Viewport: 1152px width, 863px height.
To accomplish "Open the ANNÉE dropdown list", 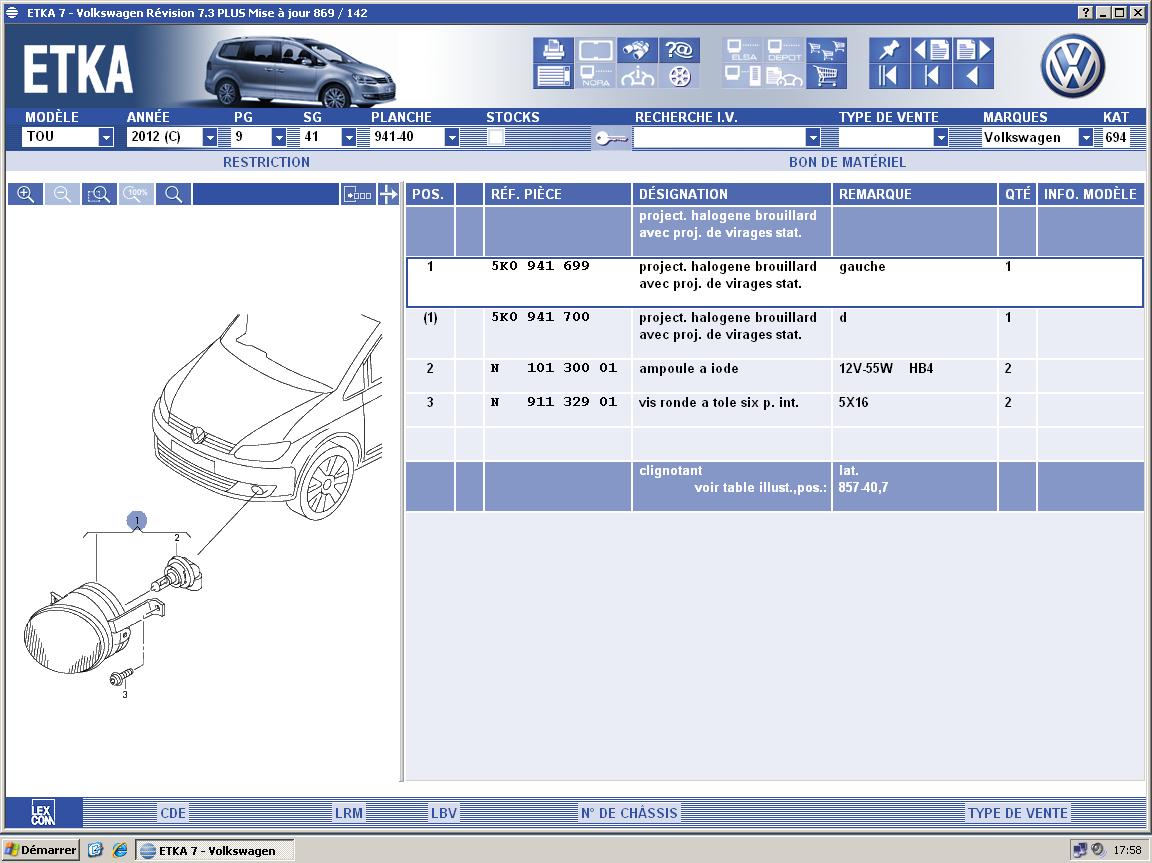I will point(210,138).
